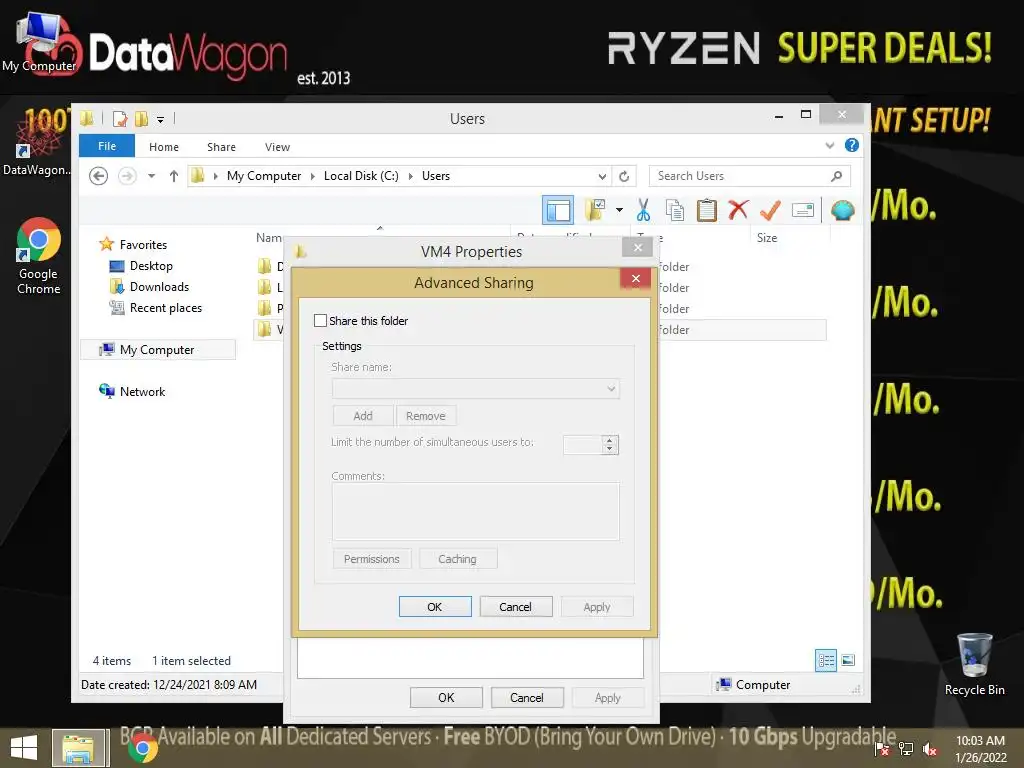Open the Home ribbon tab

tap(164, 147)
